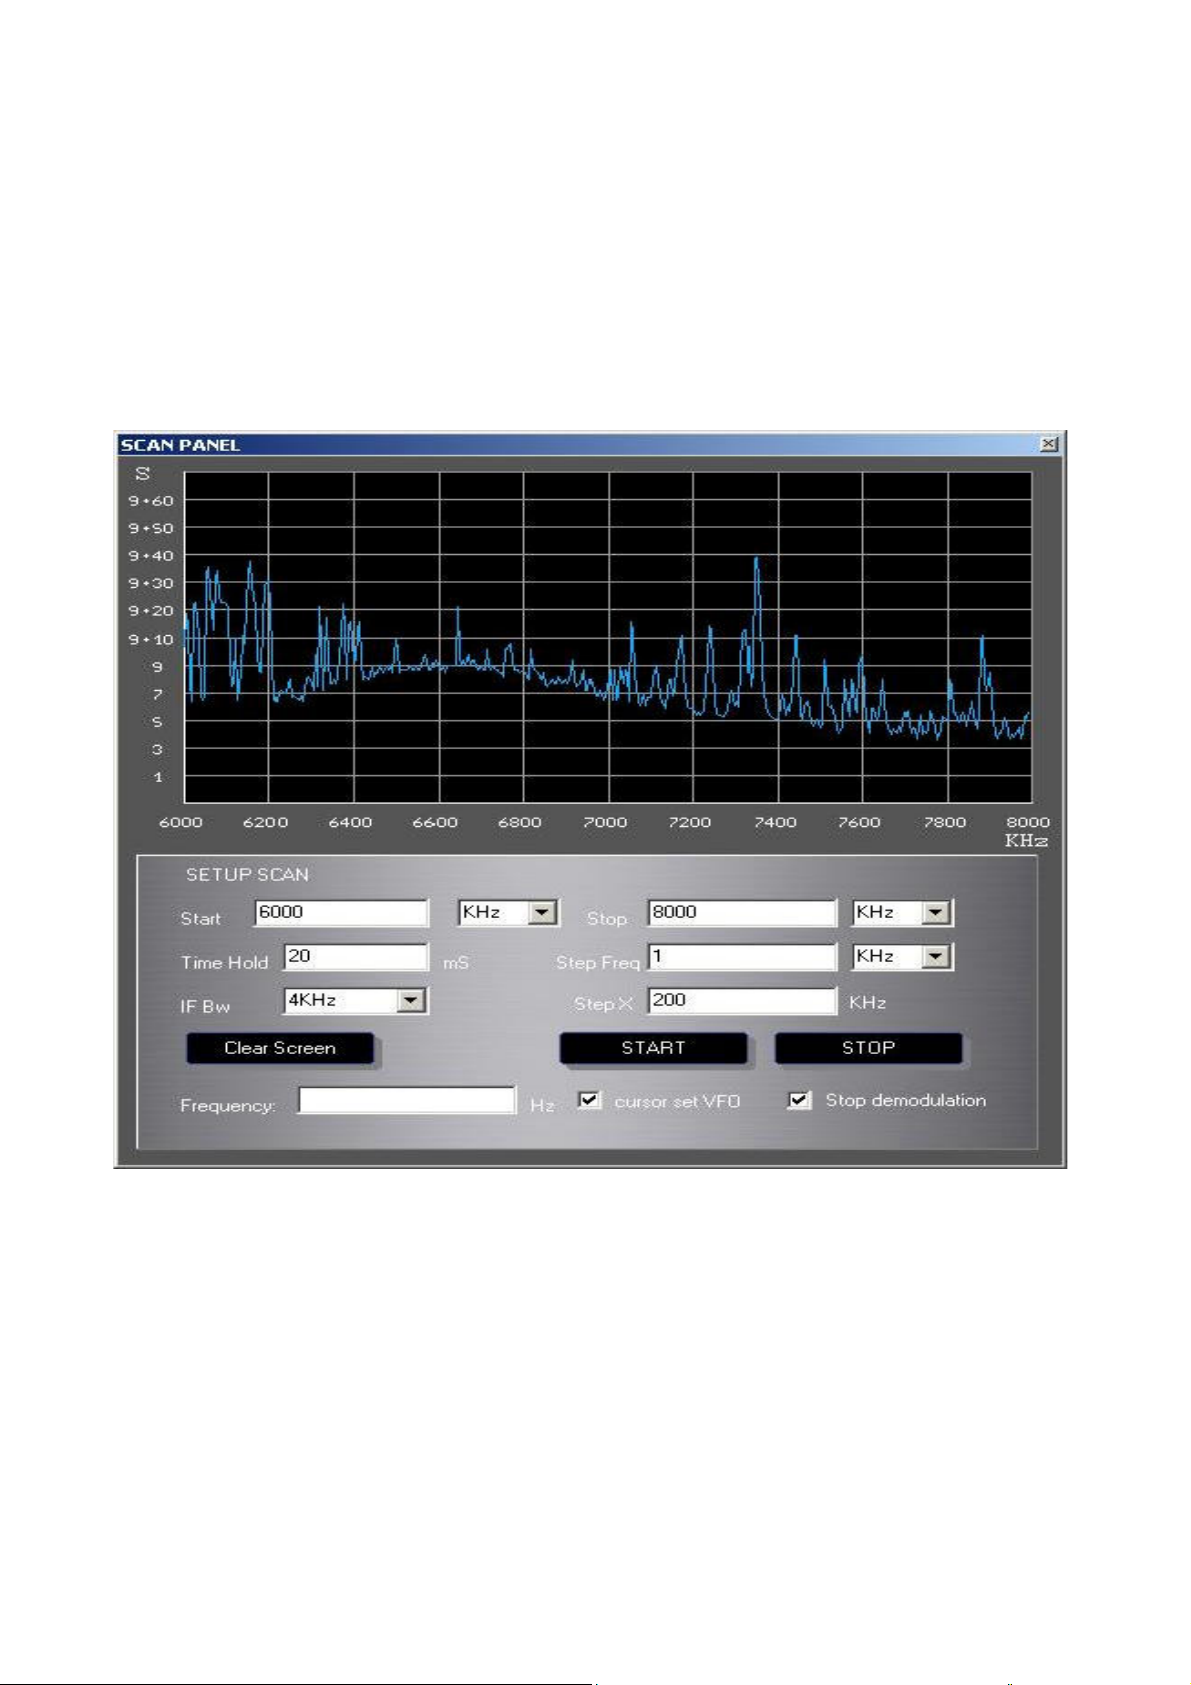This screenshot has width=1191, height=1685.
Task: Click the 7000 label on frequency axis
Action: click(605, 822)
